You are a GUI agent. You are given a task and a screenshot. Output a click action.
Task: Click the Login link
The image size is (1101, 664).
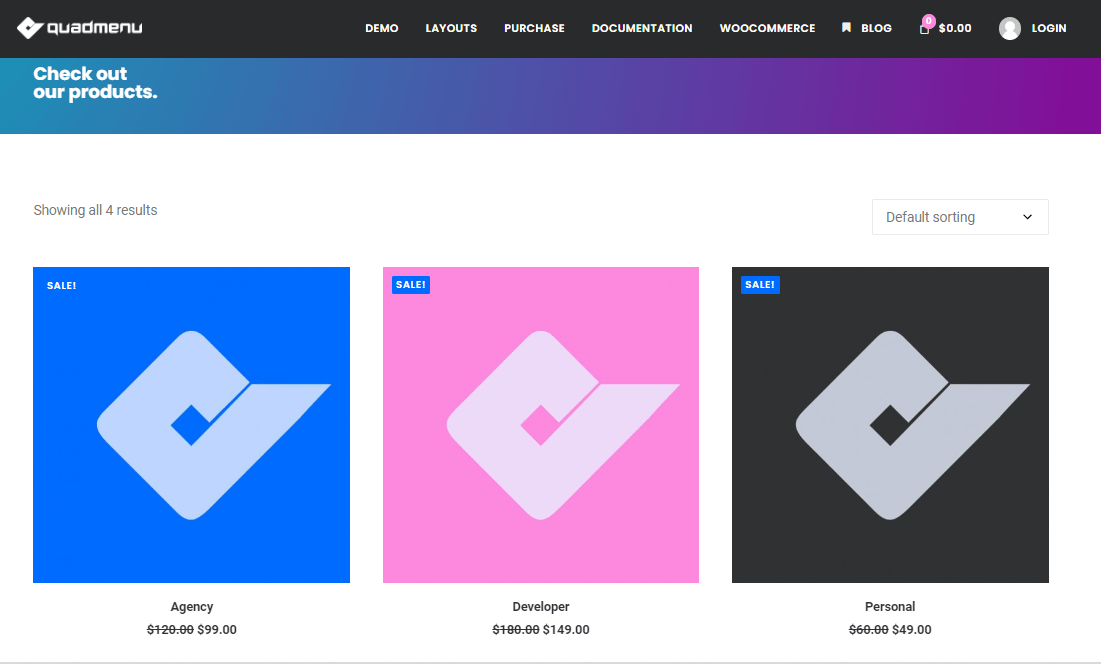(1049, 29)
